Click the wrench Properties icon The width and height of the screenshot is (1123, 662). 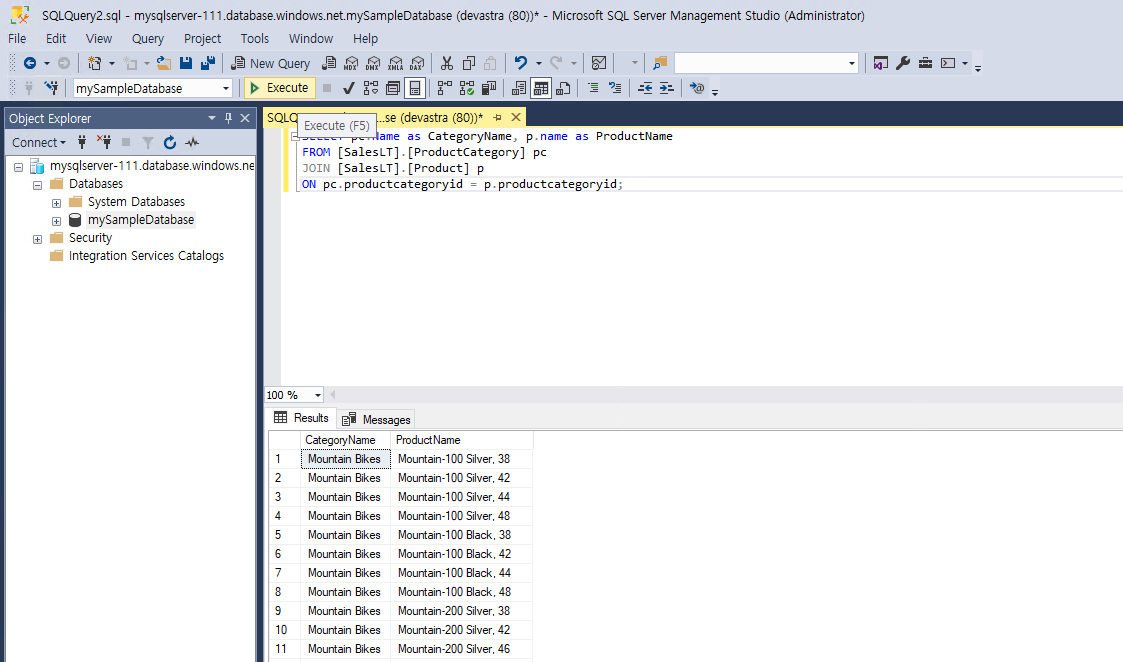[x=903, y=63]
